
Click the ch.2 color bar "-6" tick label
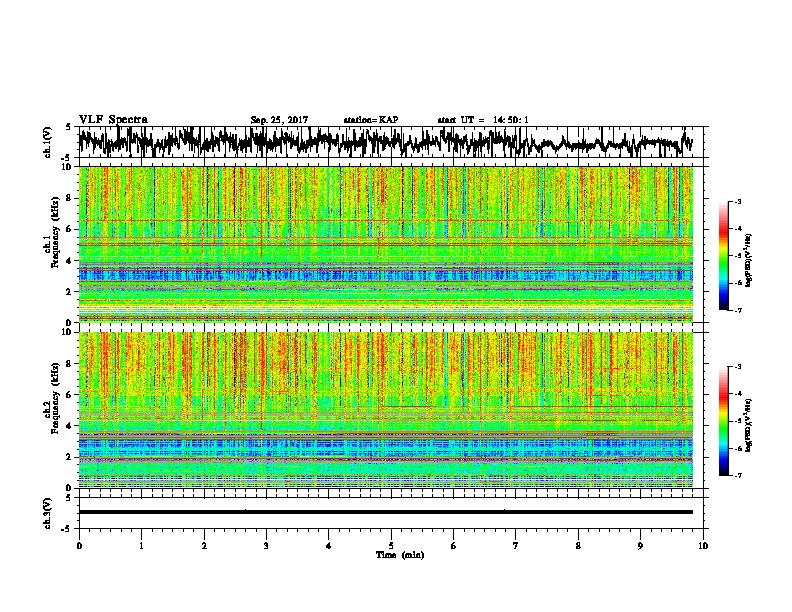pyautogui.click(x=737, y=448)
